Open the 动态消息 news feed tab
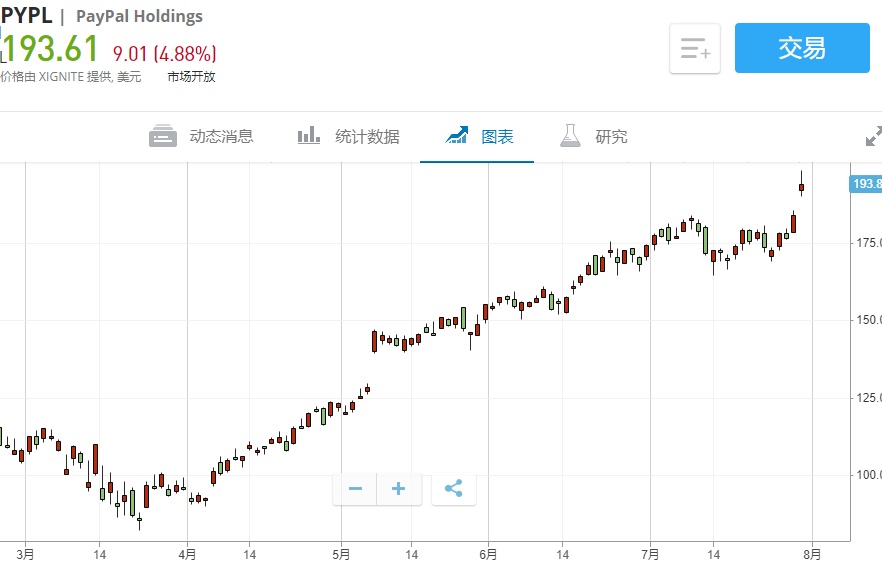The height and width of the screenshot is (565, 882). [x=221, y=136]
